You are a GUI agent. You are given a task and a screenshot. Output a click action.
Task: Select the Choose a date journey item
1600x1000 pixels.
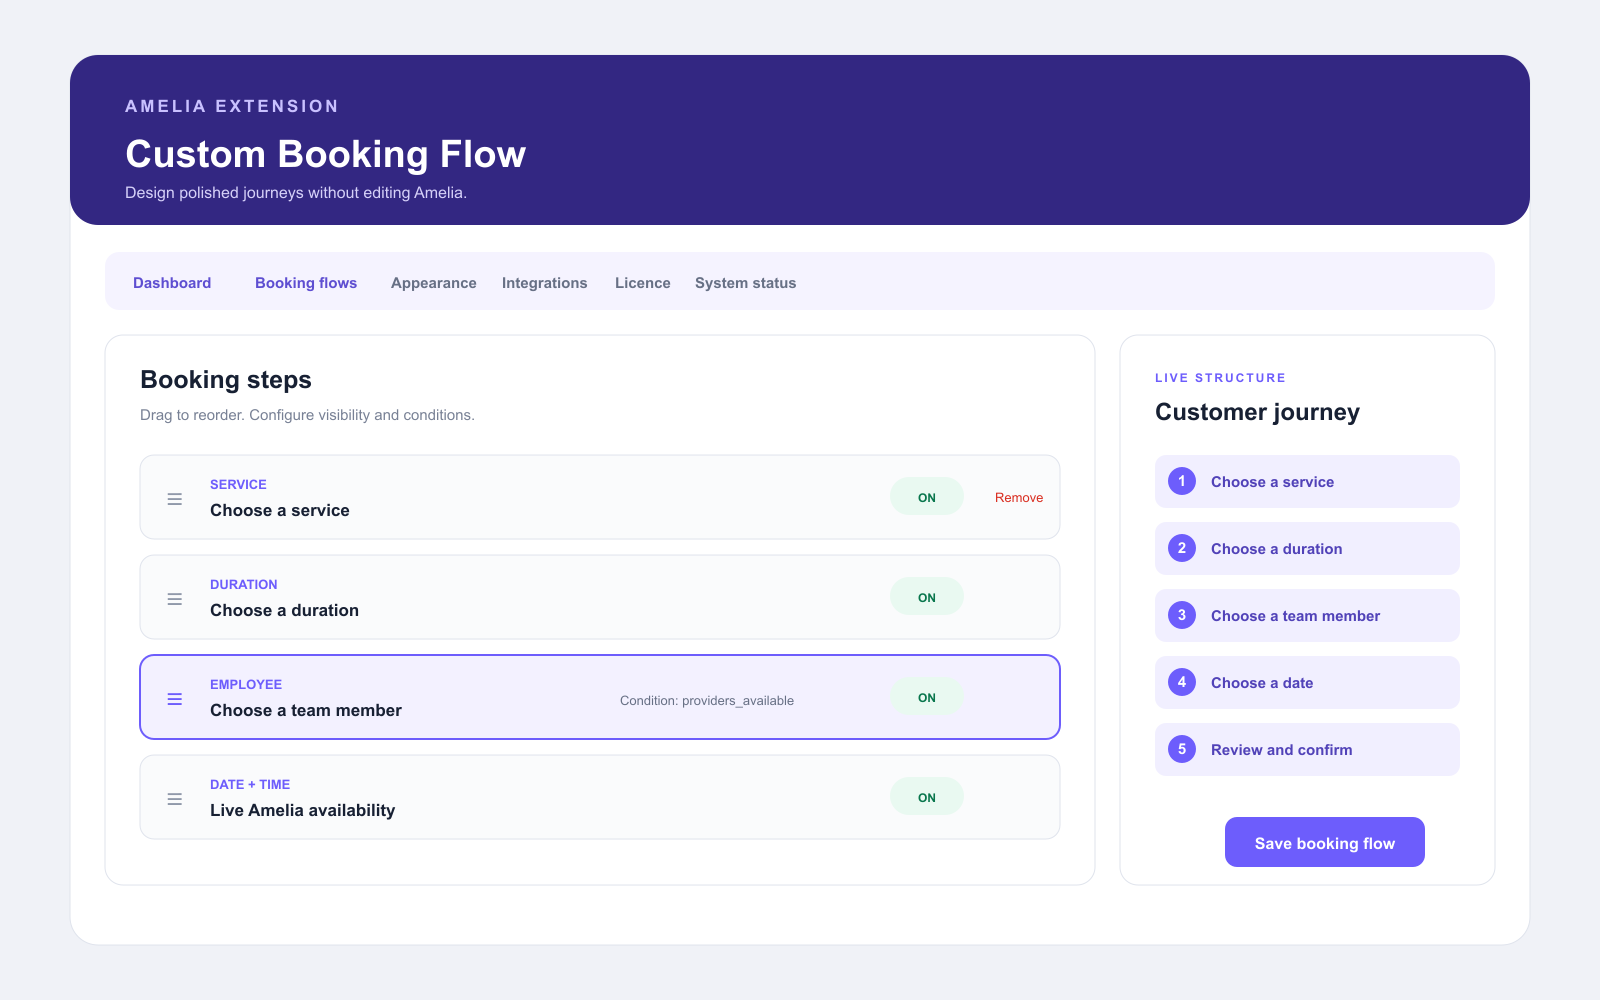click(x=1307, y=682)
